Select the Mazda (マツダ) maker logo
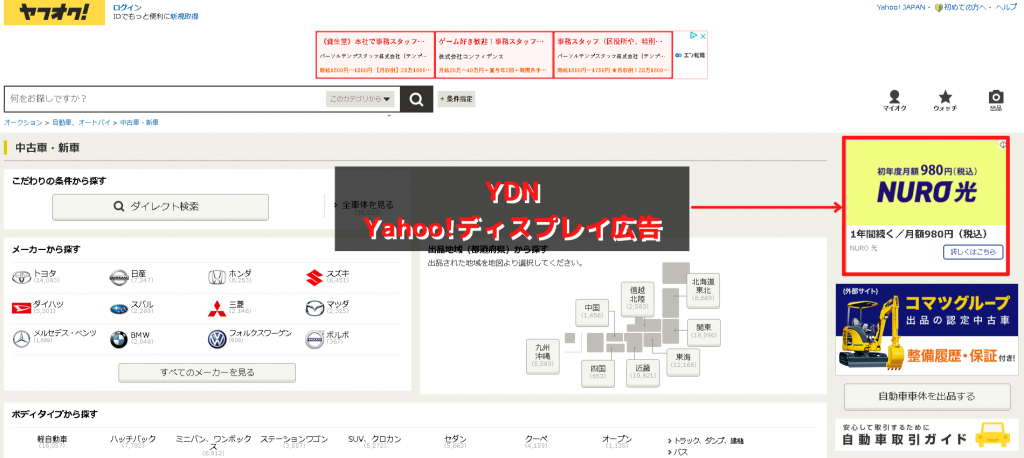 (x=314, y=308)
